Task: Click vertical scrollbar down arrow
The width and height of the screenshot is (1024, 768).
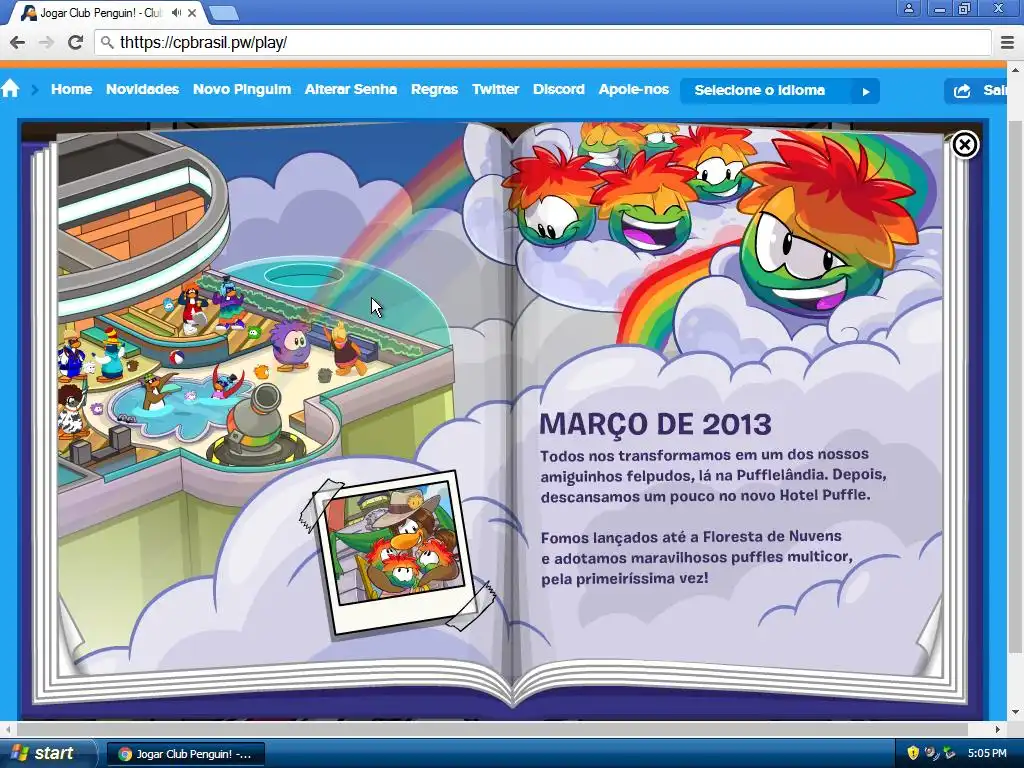Action: coord(1015,712)
